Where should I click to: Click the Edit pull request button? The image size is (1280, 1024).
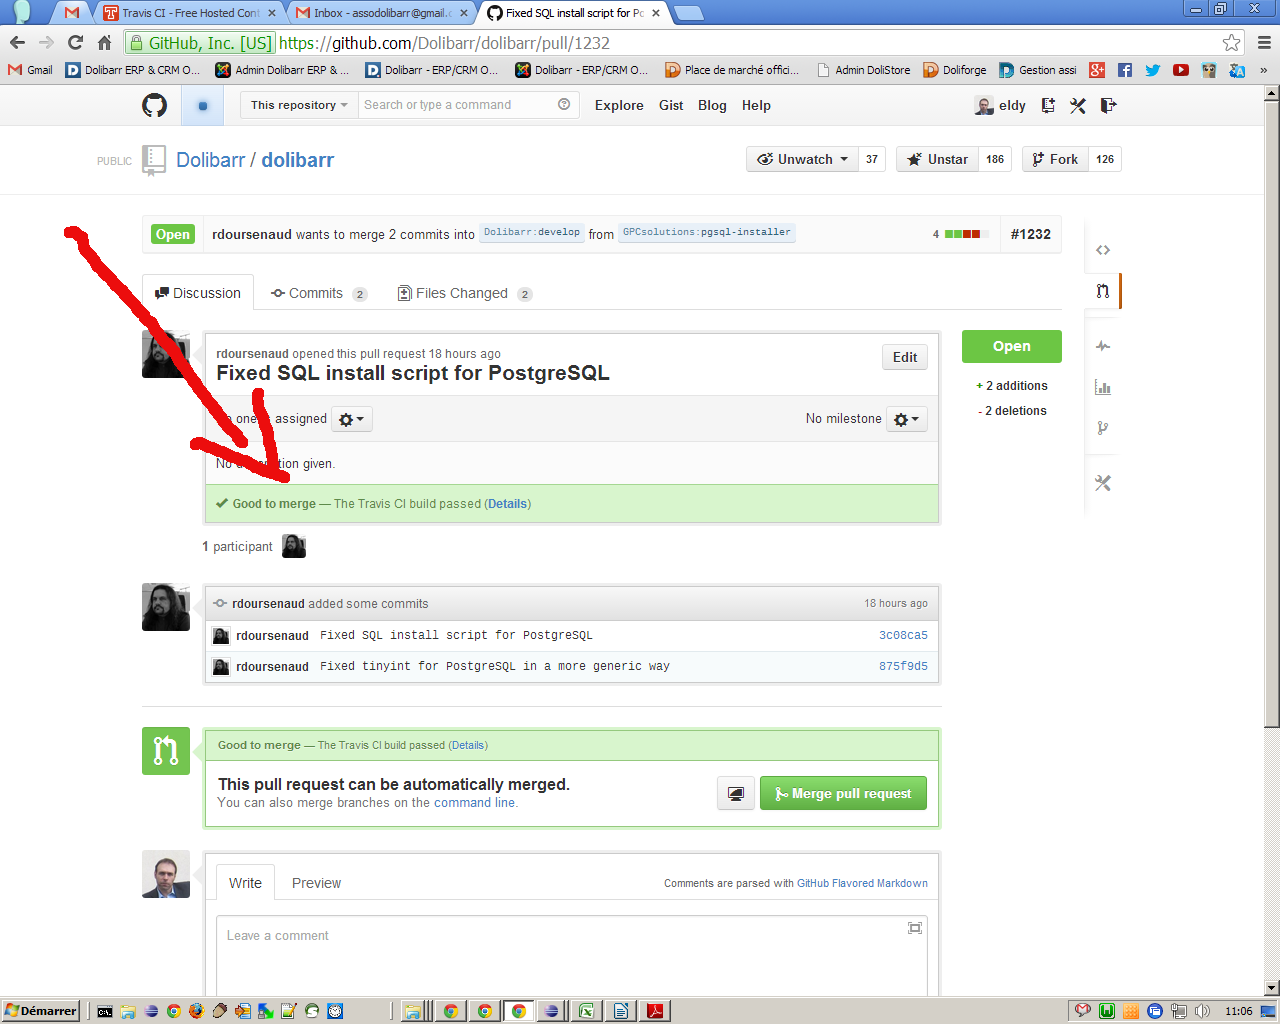905,357
